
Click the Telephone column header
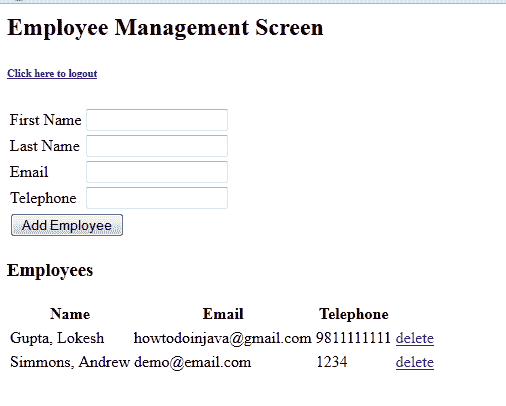tap(354, 314)
